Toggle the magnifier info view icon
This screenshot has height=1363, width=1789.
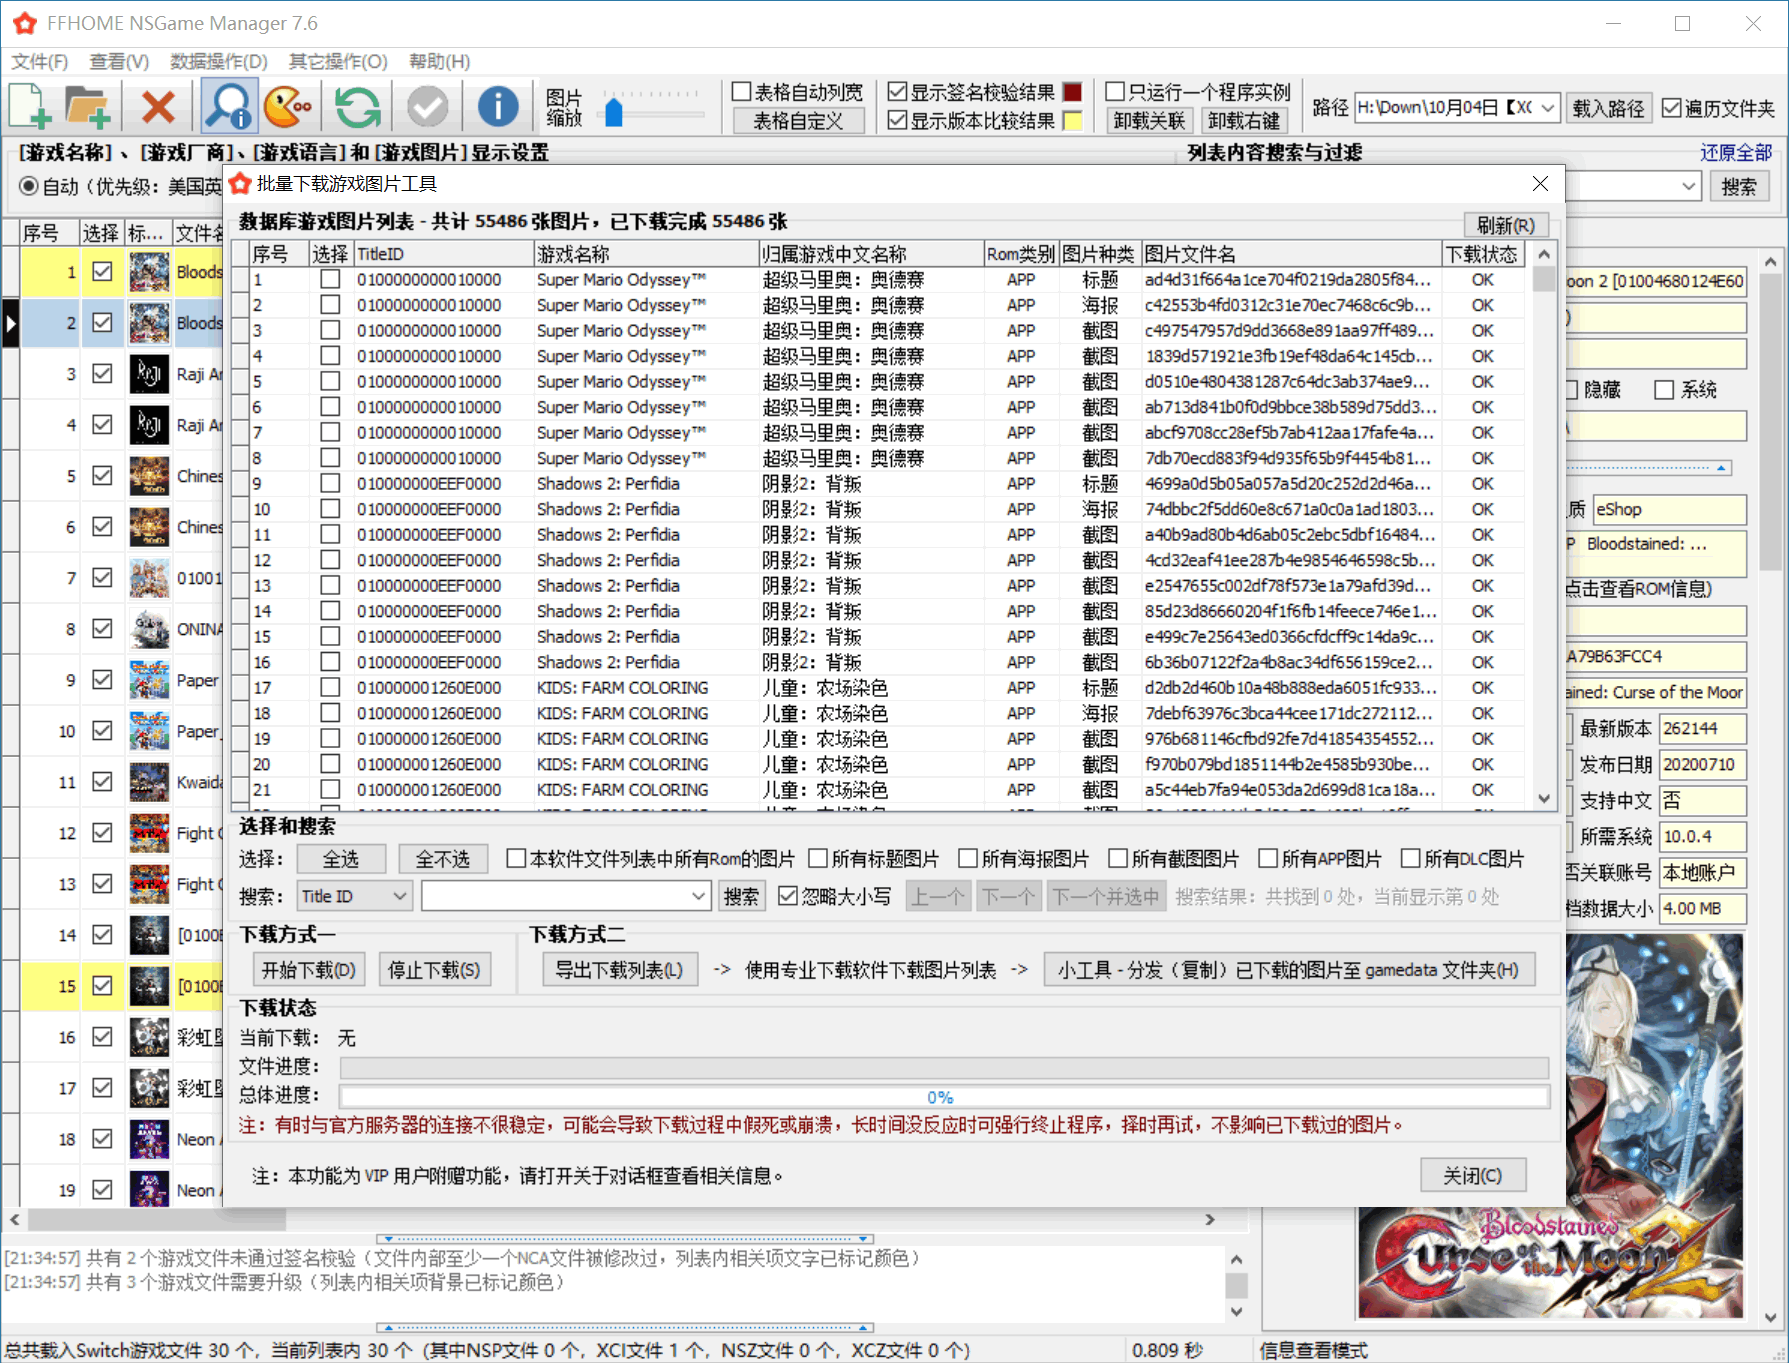point(229,107)
